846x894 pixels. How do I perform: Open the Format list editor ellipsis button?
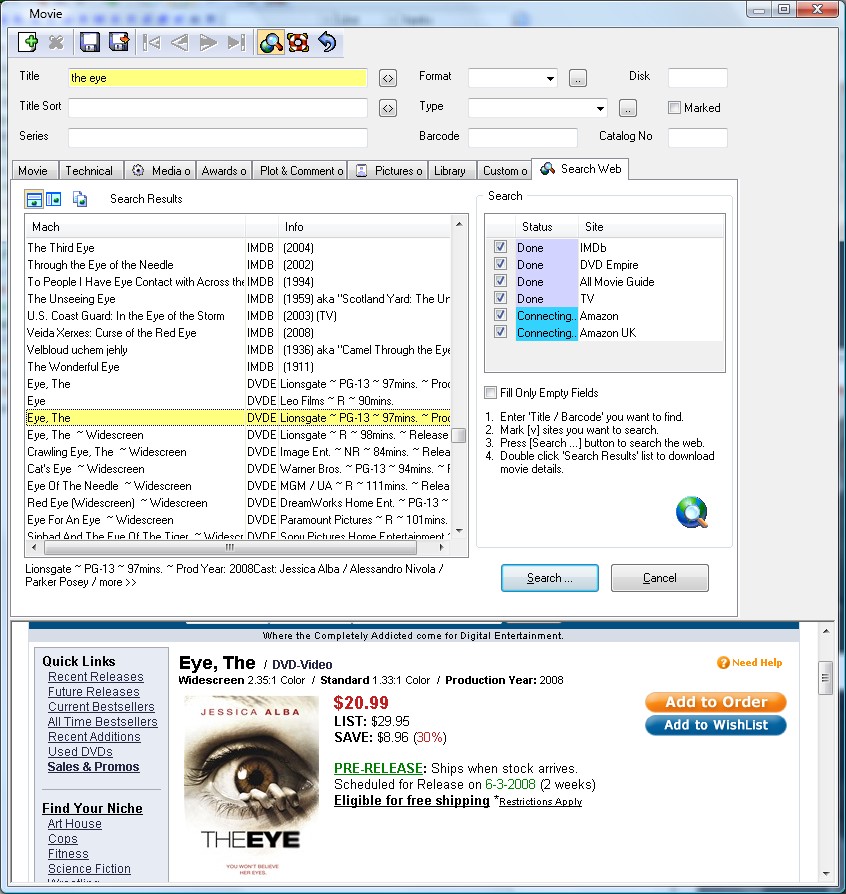pos(577,78)
